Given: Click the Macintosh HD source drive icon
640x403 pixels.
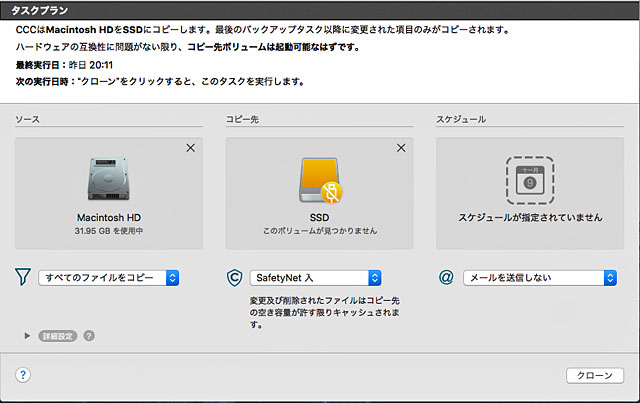Looking at the screenshot, I should (x=109, y=178).
